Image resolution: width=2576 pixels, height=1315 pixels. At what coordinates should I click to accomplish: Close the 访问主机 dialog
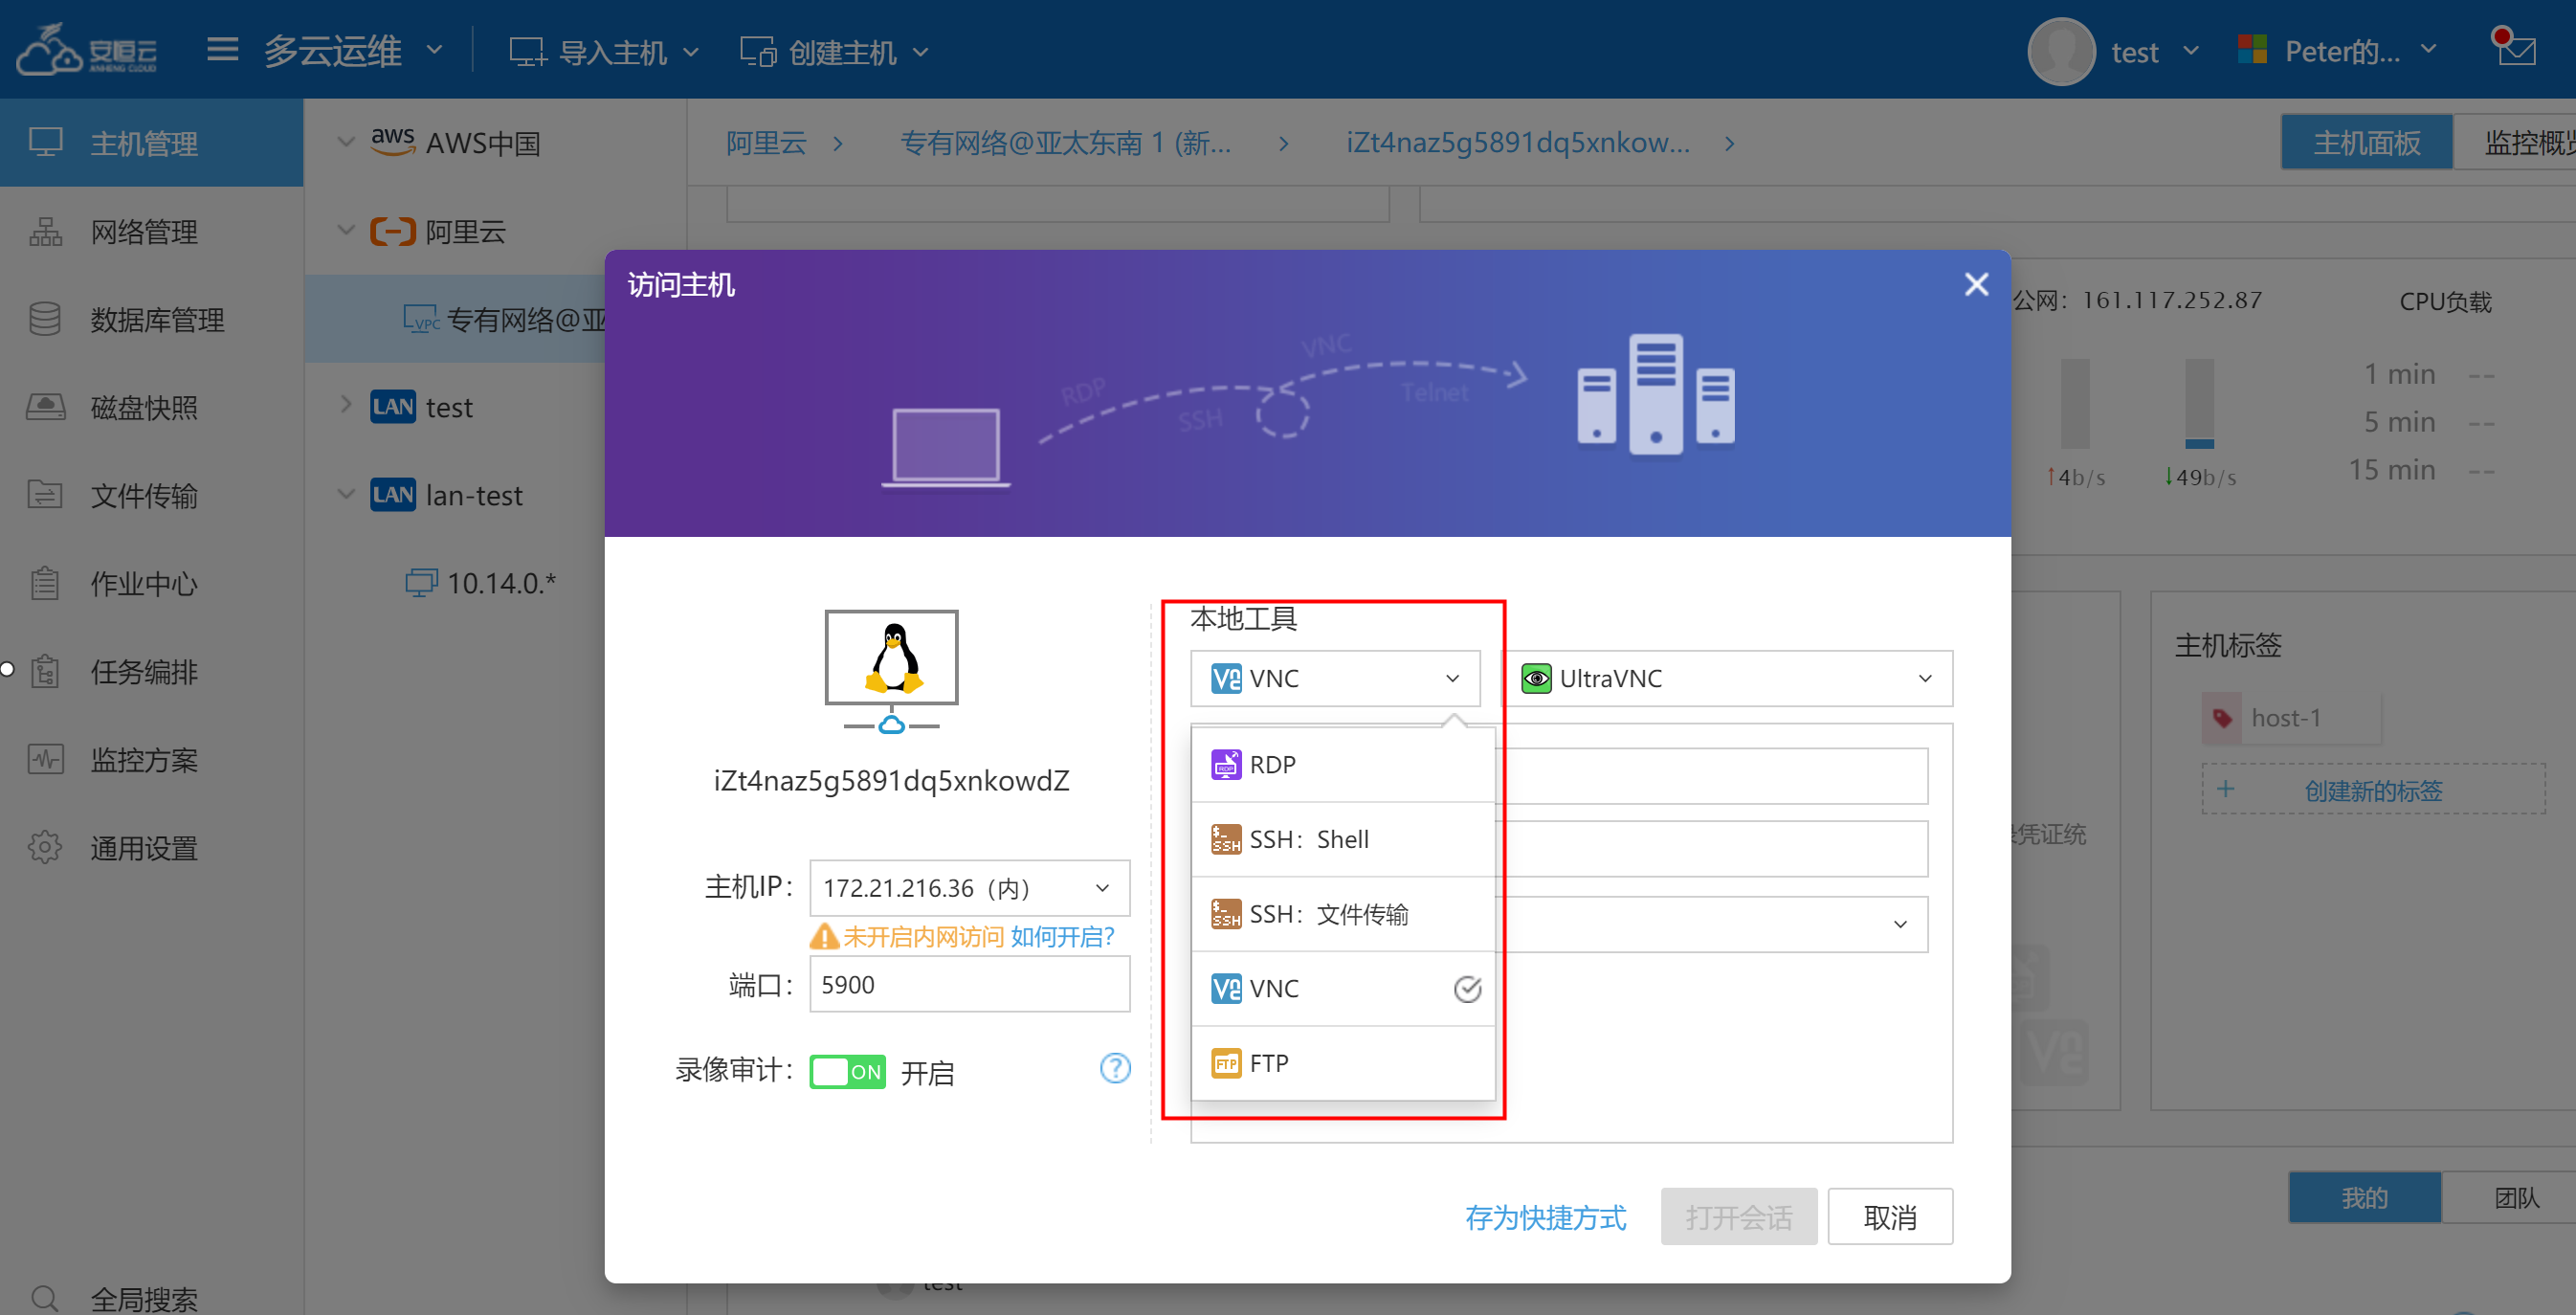[1976, 285]
